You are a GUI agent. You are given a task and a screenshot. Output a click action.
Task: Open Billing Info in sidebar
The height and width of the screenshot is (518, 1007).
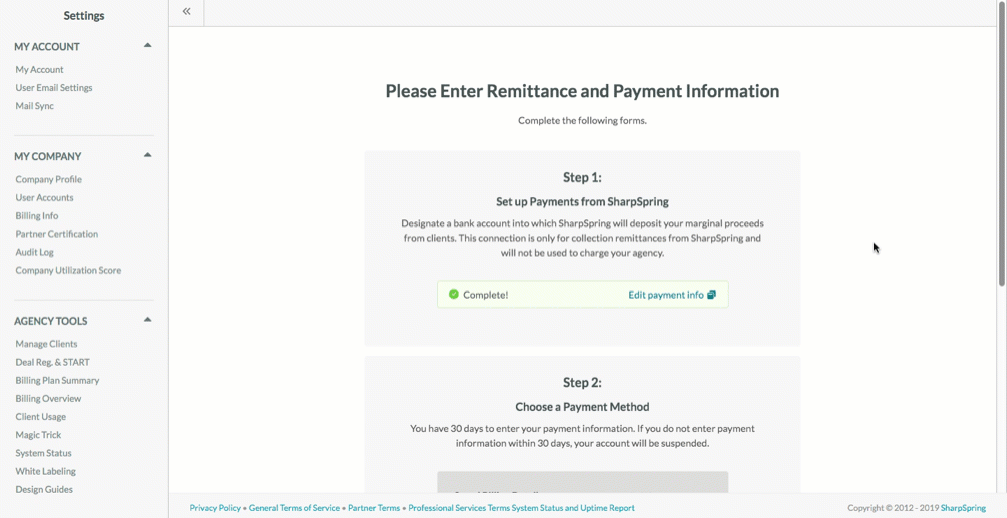coord(37,216)
